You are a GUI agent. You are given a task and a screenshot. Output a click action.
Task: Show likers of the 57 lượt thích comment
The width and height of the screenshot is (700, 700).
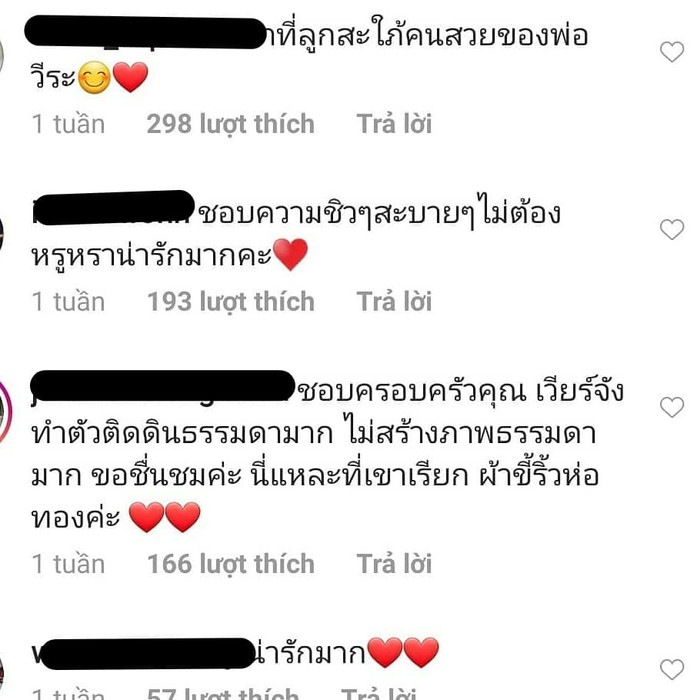click(x=223, y=694)
